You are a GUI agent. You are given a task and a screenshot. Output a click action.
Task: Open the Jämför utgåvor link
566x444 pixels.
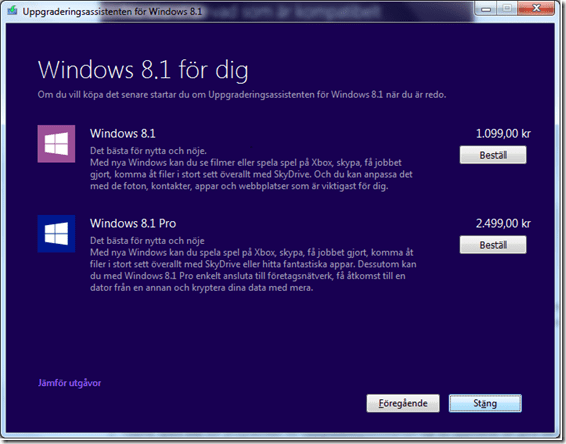pos(69,383)
